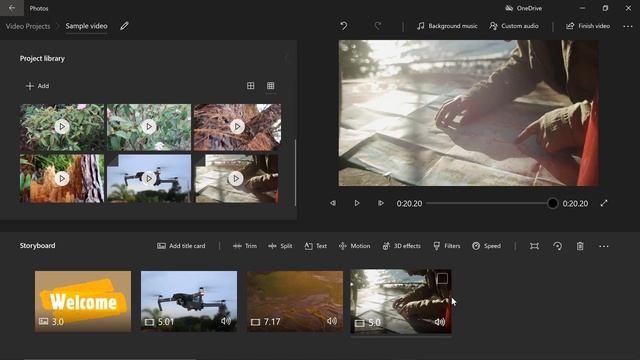Mute audio on the map storyboard clip

[440, 322]
